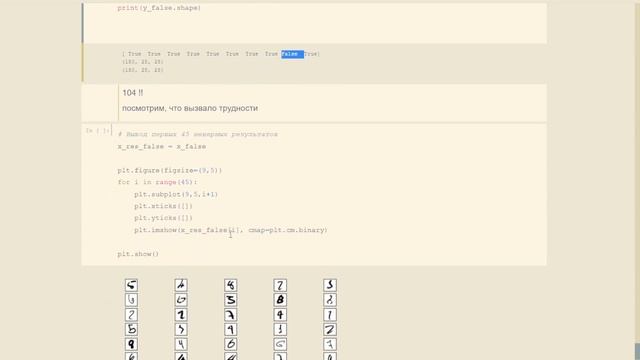The width and height of the screenshot is (640, 360).
Task: Click the True value right after highlighted False
Action: point(311,54)
